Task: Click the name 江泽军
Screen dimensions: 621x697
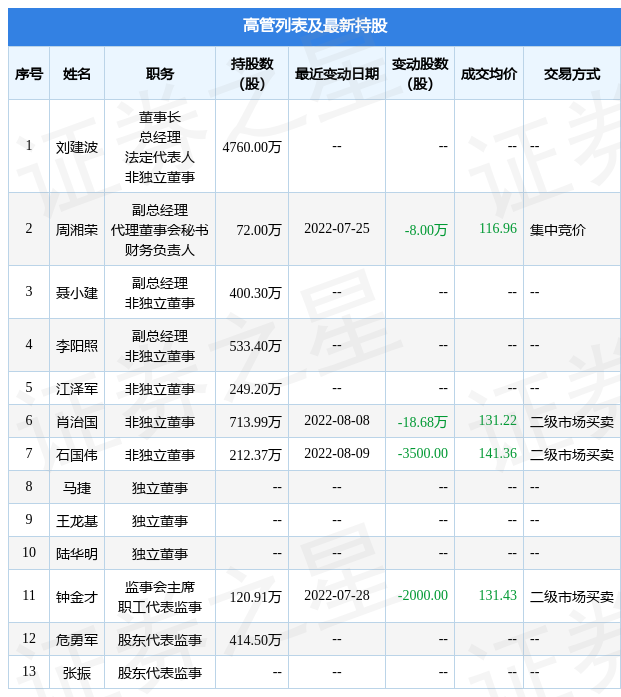Action: pos(77,389)
